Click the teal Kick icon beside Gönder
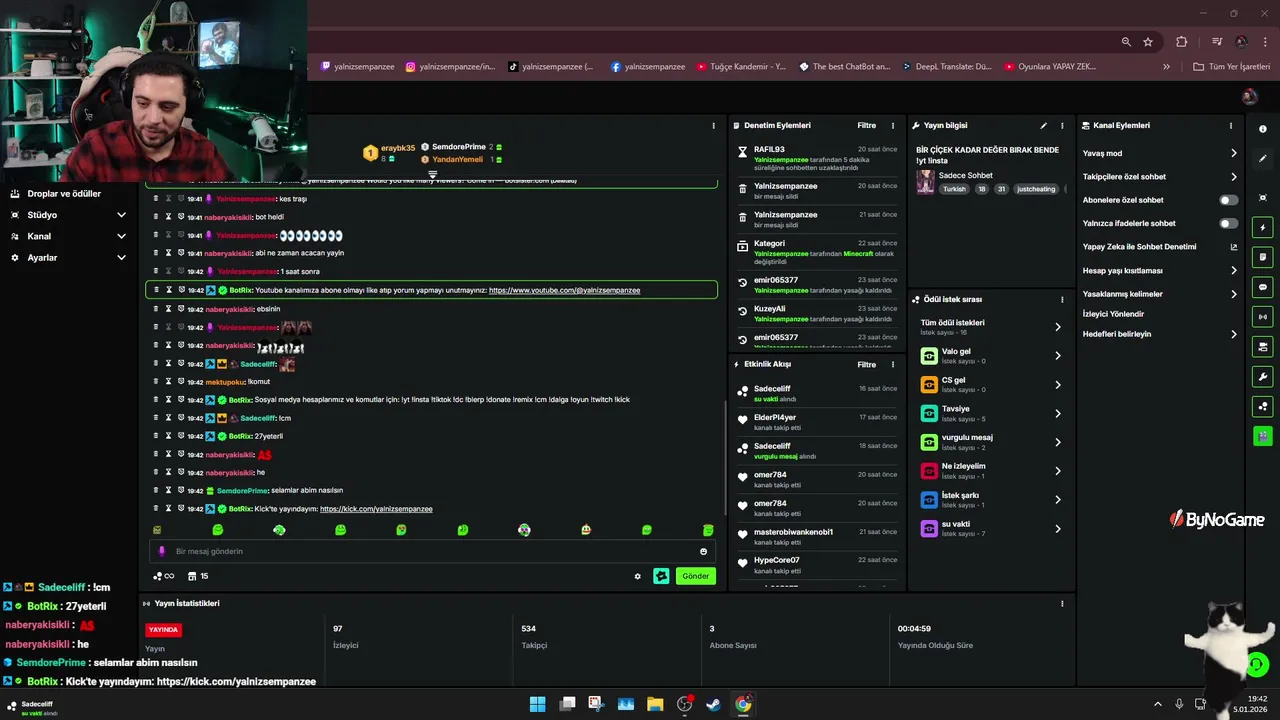1280x720 pixels. click(661, 576)
